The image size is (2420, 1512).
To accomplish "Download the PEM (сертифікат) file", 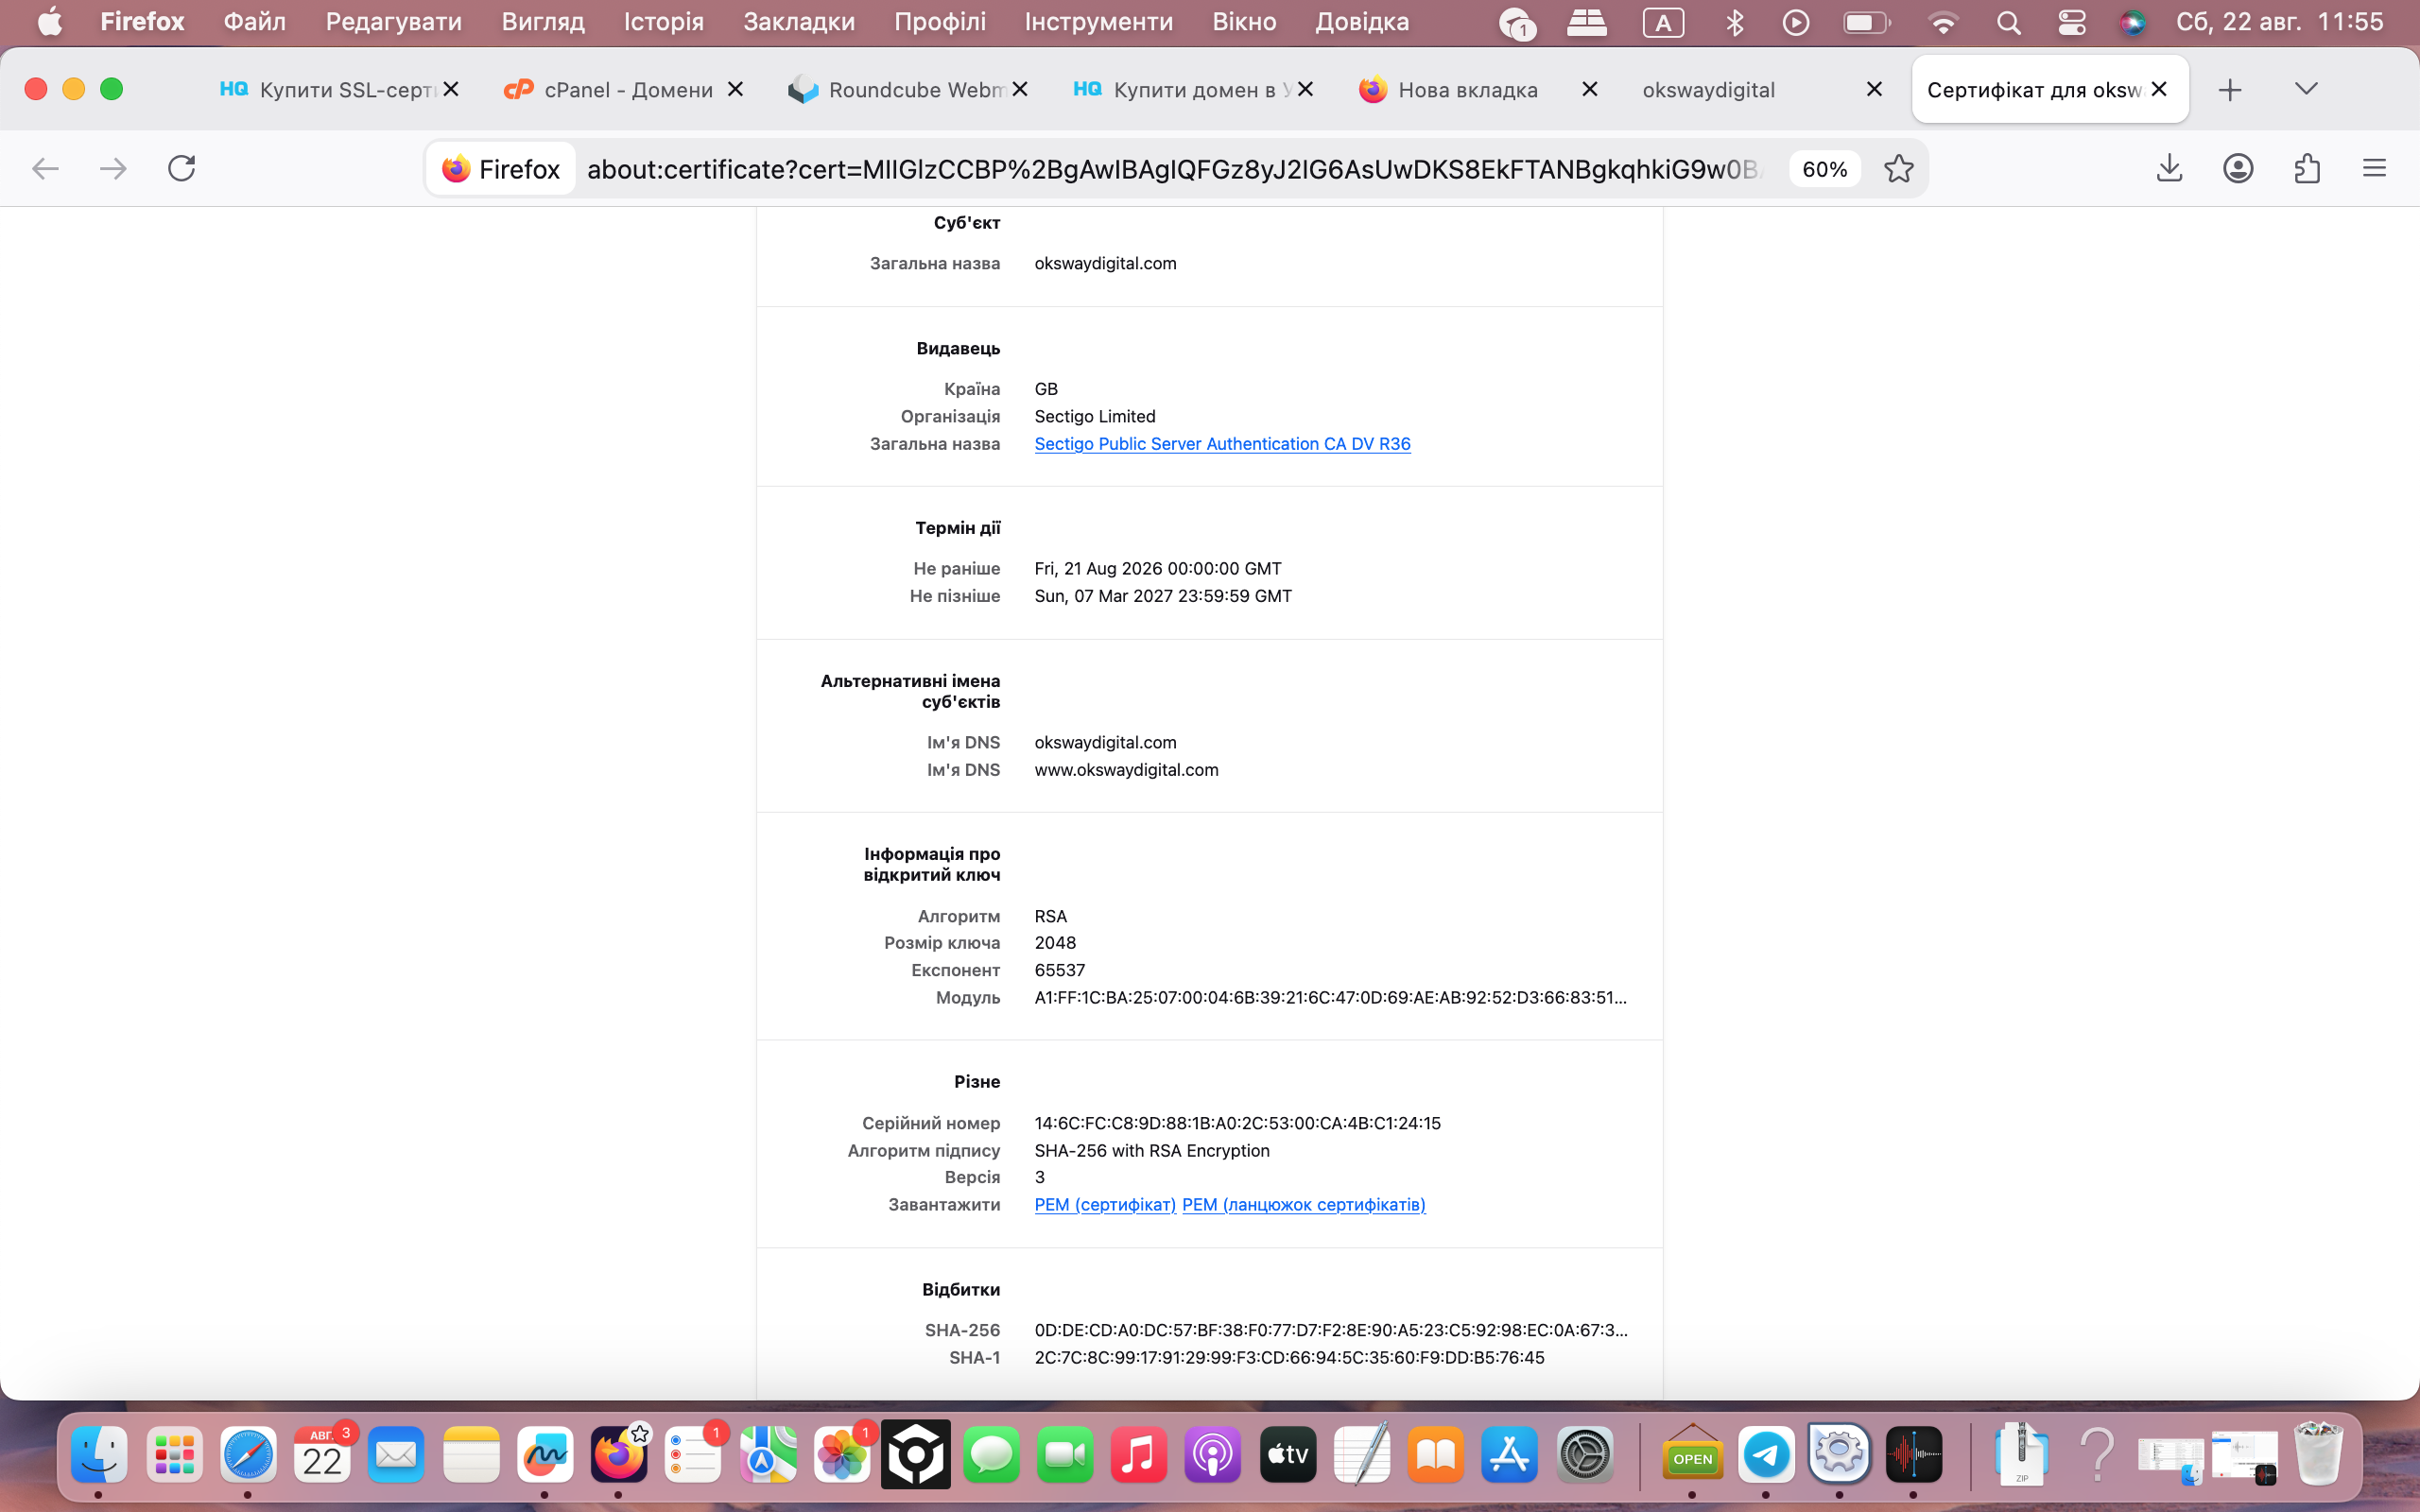I will 1105,1205.
